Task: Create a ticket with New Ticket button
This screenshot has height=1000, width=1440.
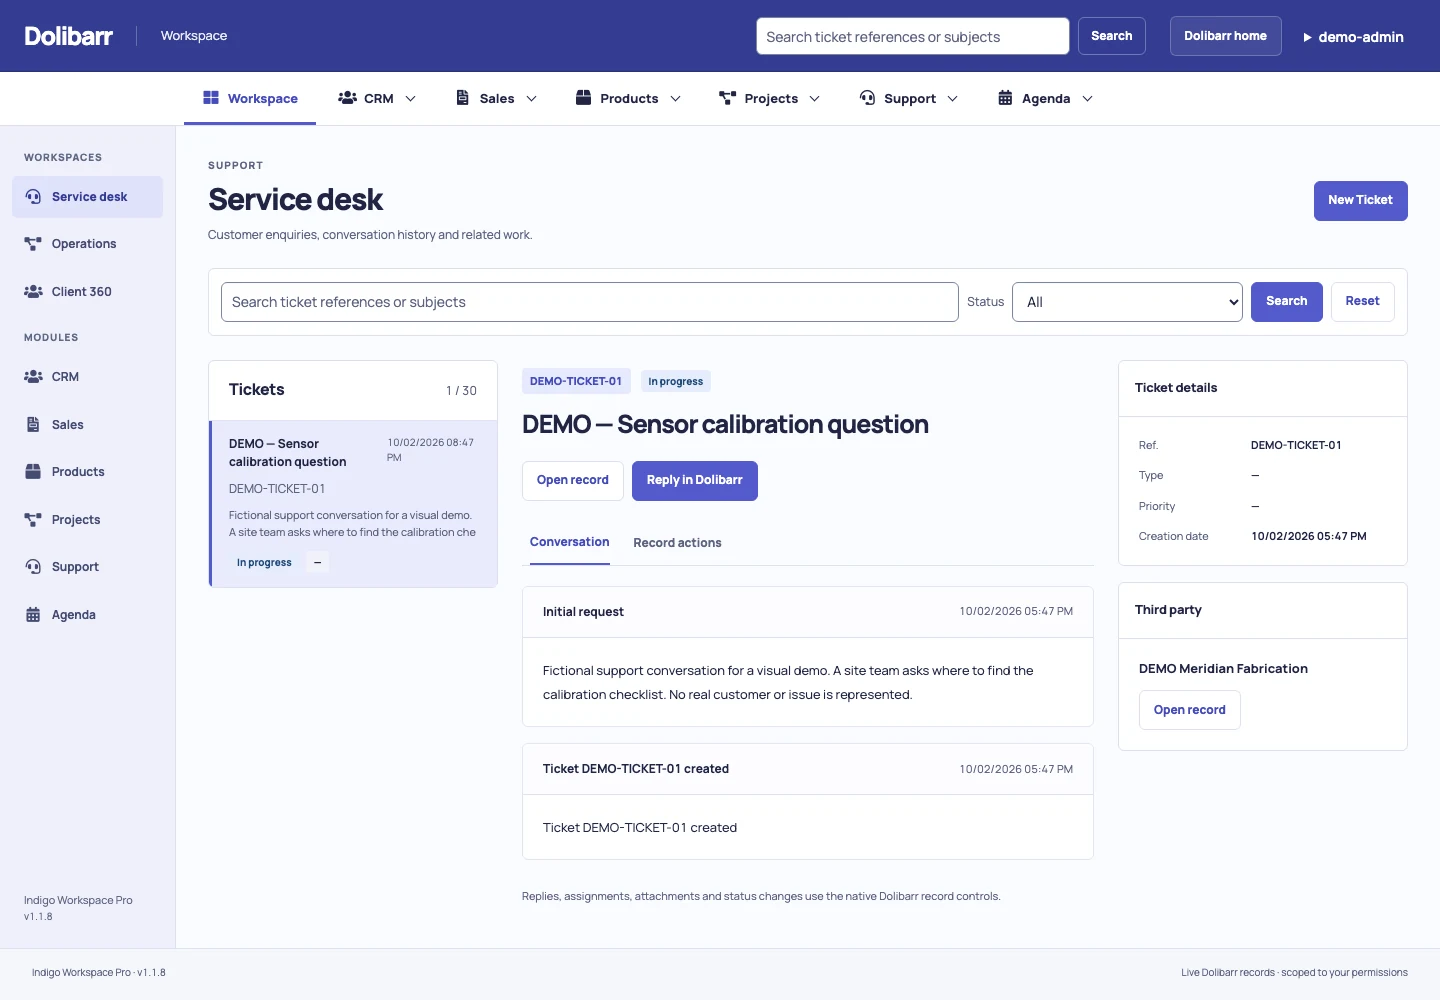Action: (x=1360, y=201)
